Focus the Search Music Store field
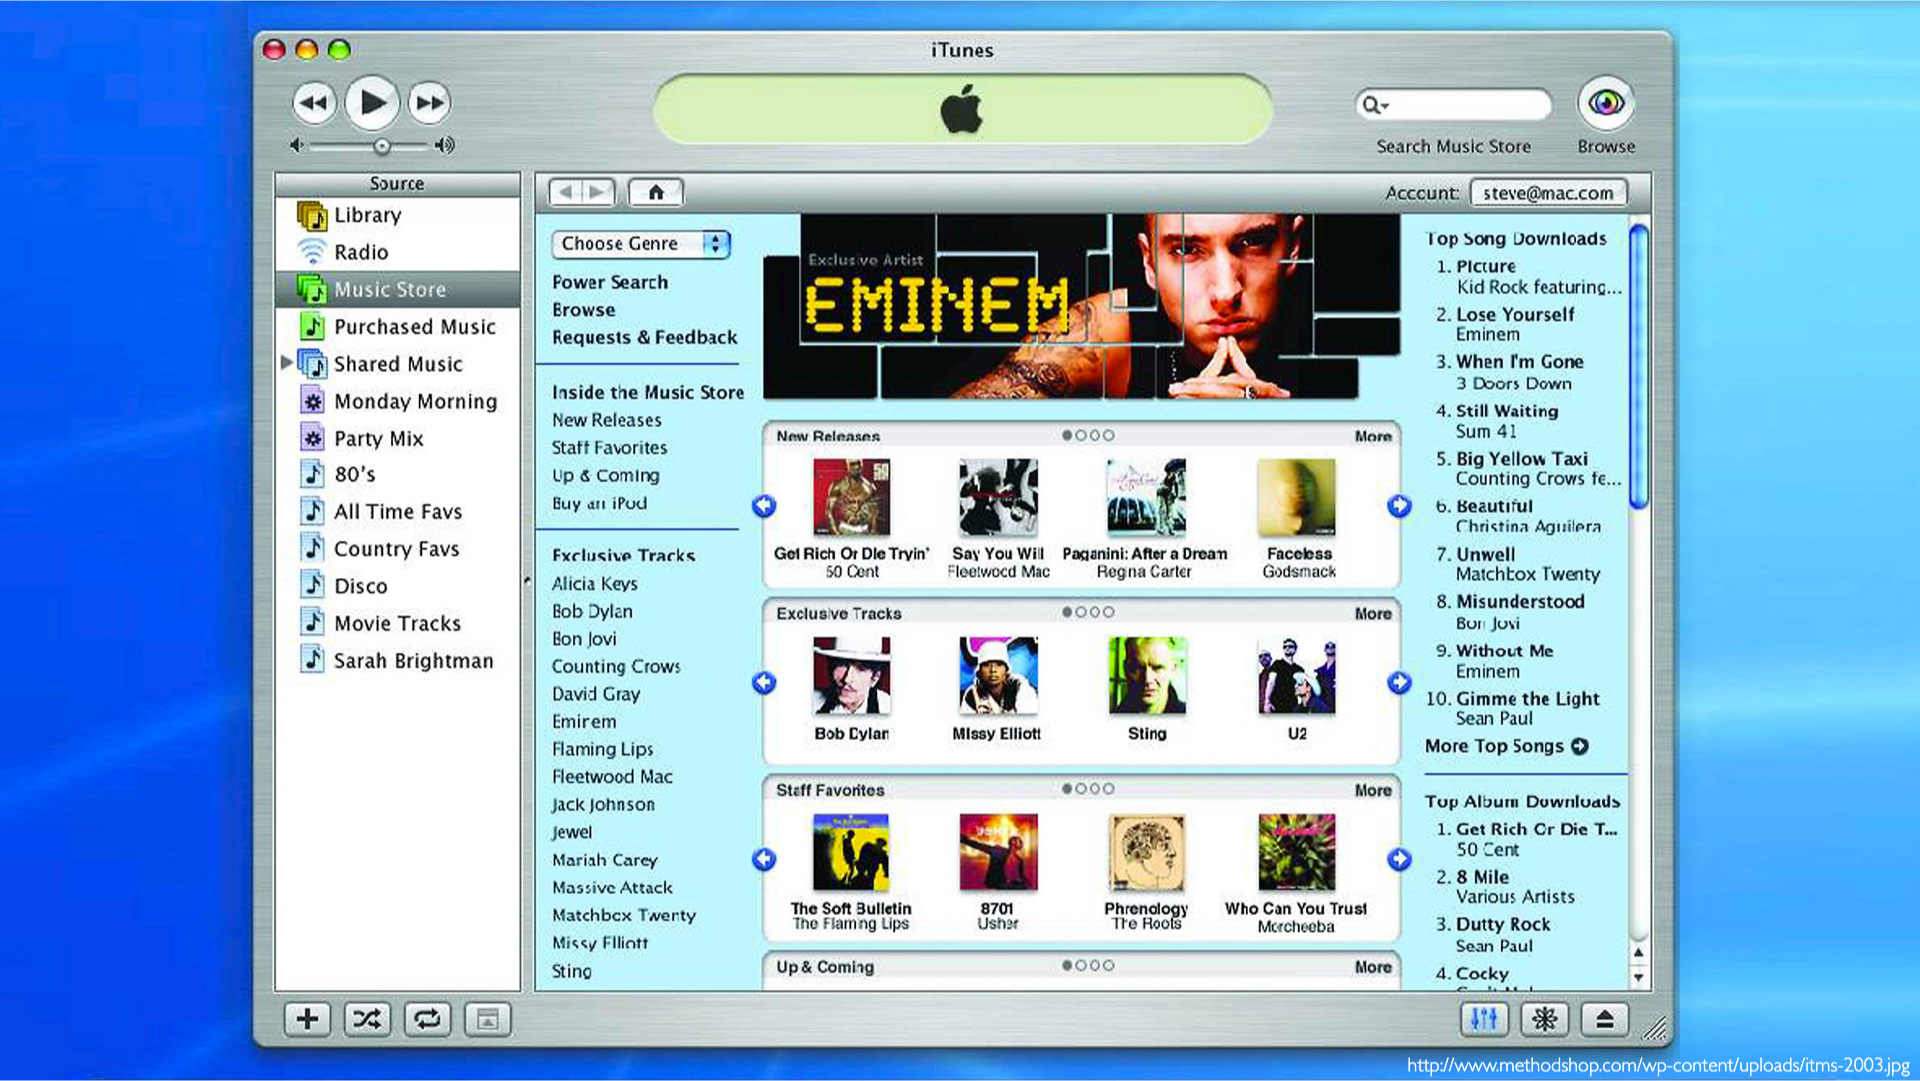 tap(1453, 104)
